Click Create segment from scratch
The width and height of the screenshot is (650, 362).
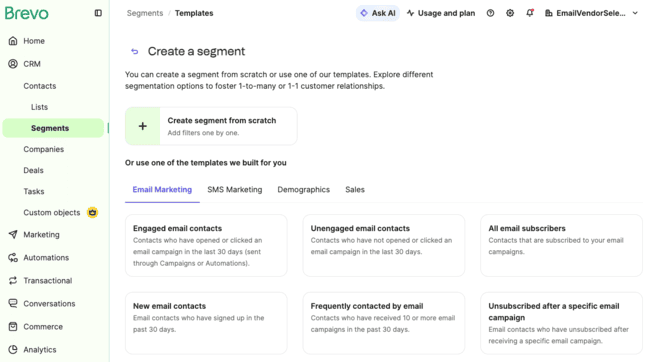(x=211, y=126)
